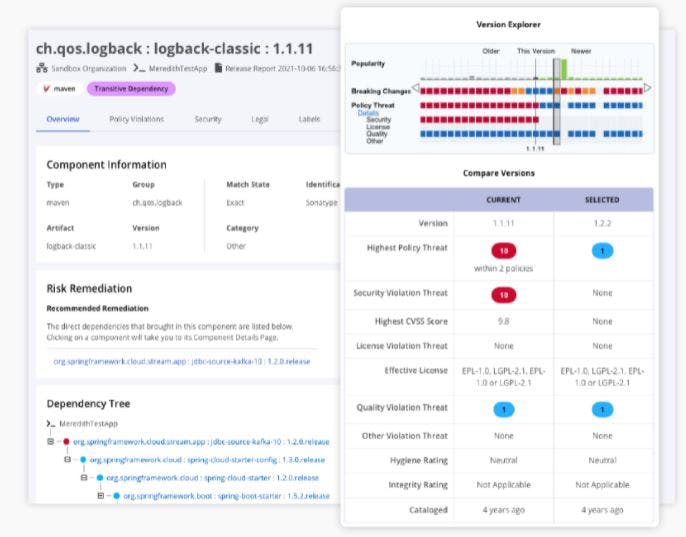Click the Details link under Policy Threat
Viewport: 686px width, 537px height.
click(368, 113)
